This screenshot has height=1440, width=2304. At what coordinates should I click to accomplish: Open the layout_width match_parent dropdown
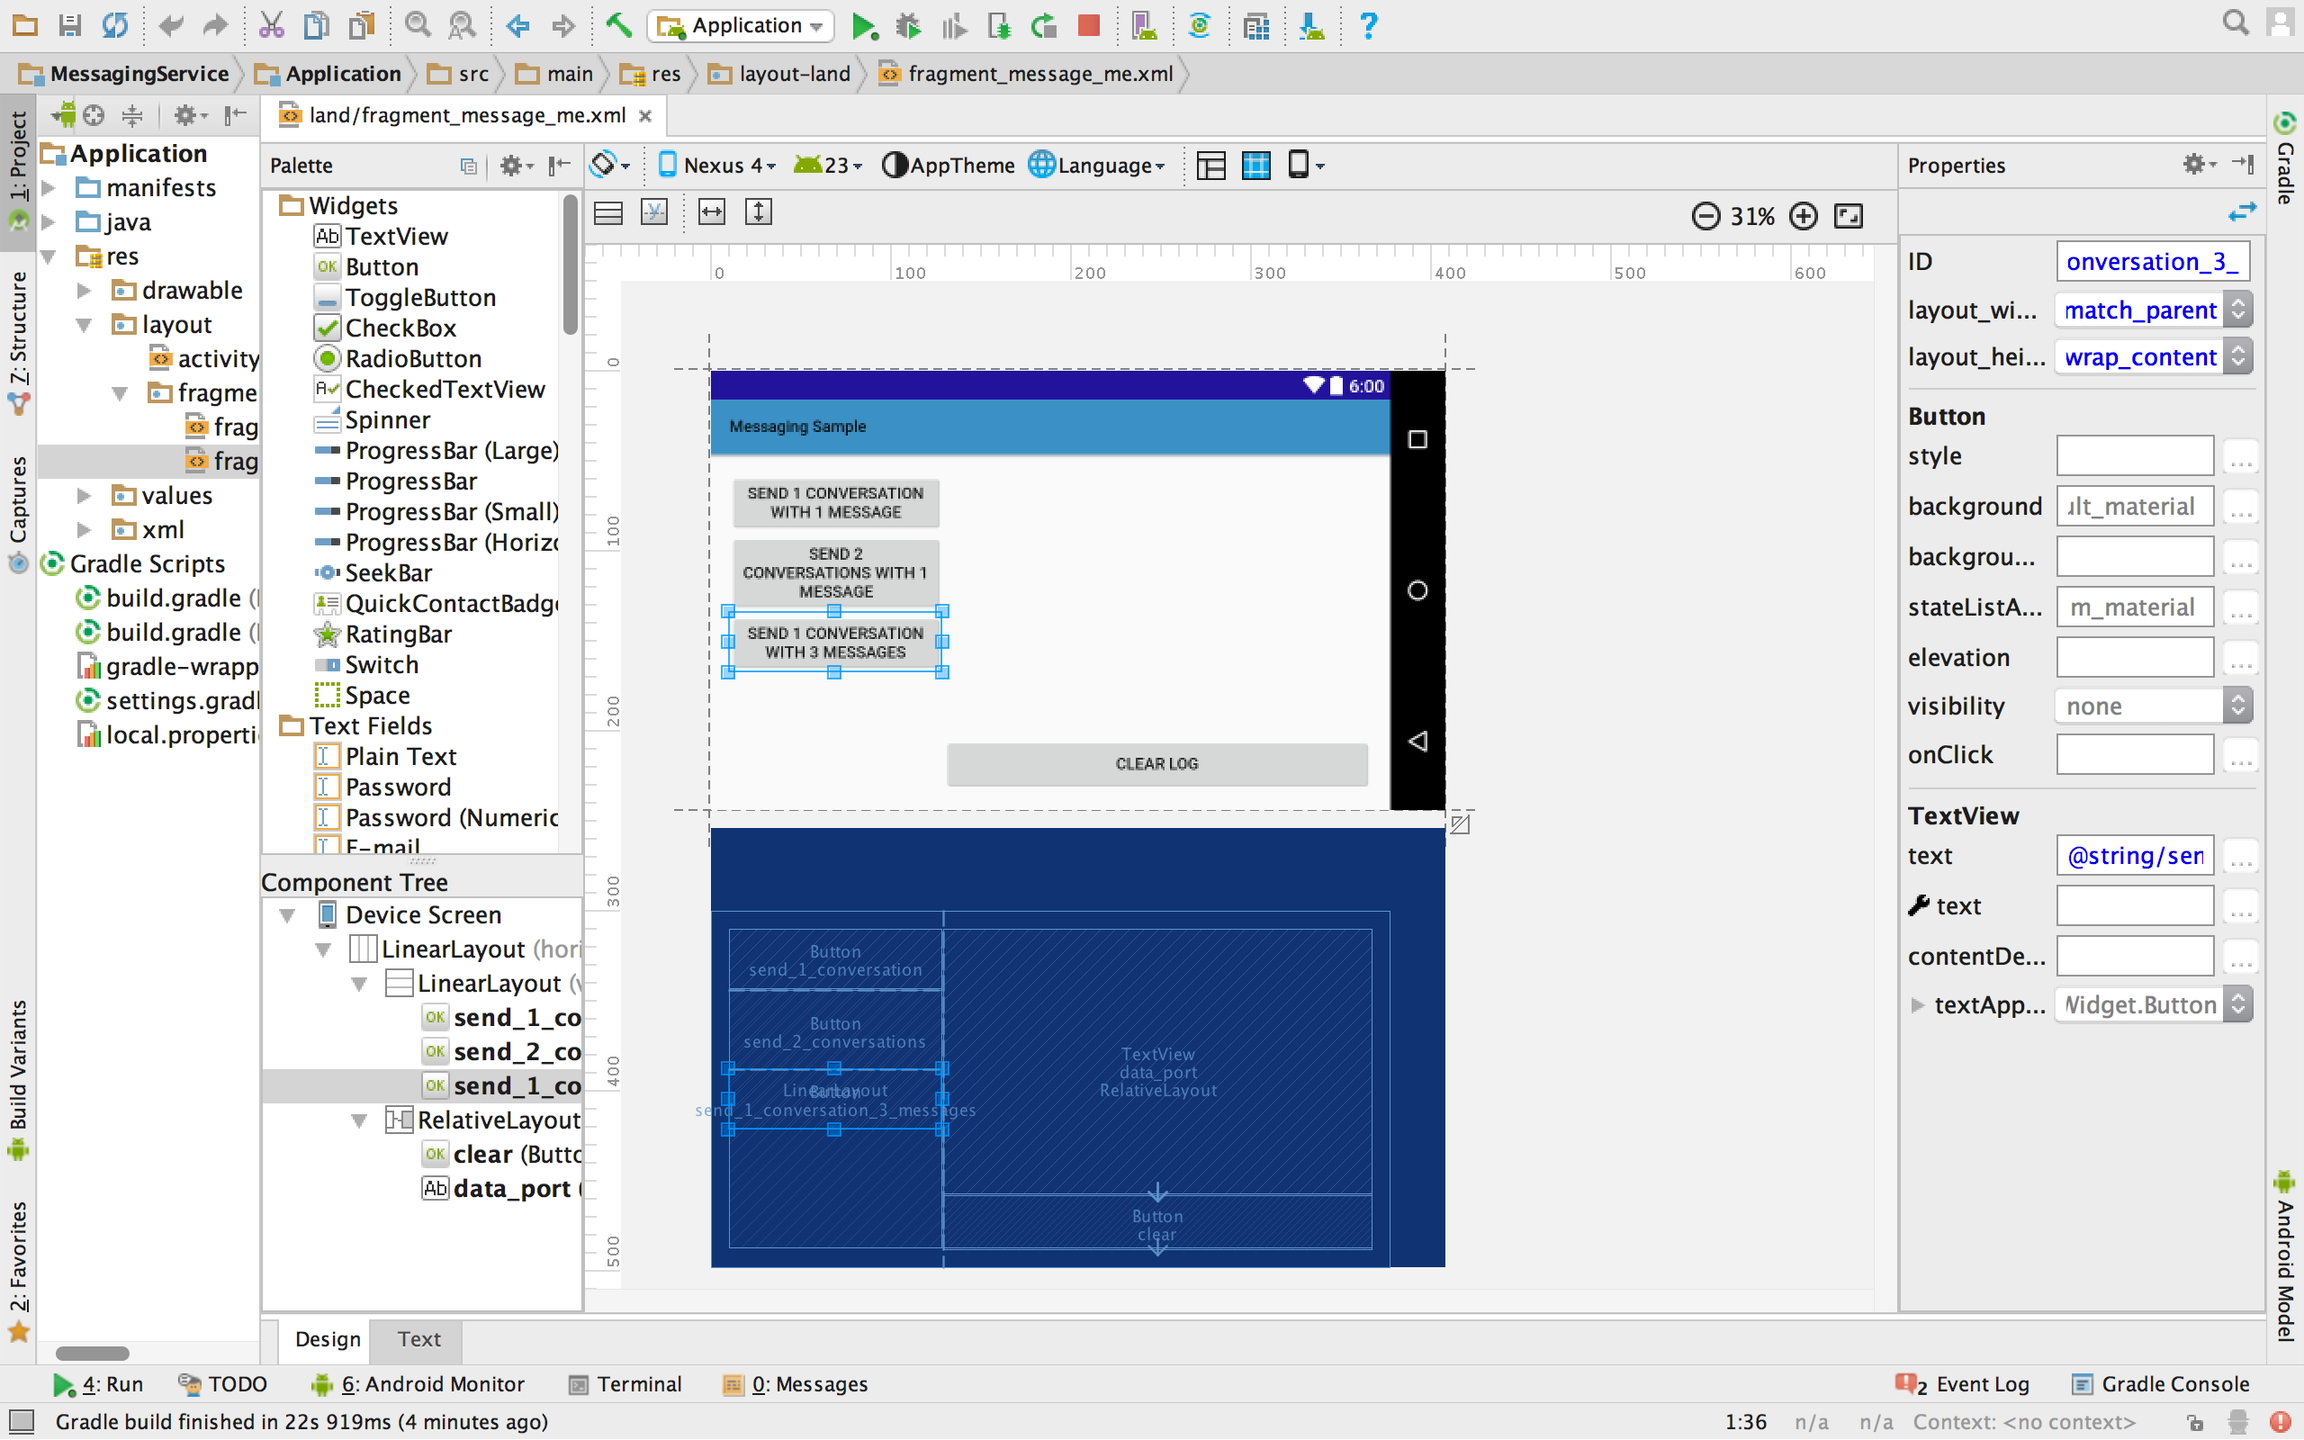pos(2154,310)
